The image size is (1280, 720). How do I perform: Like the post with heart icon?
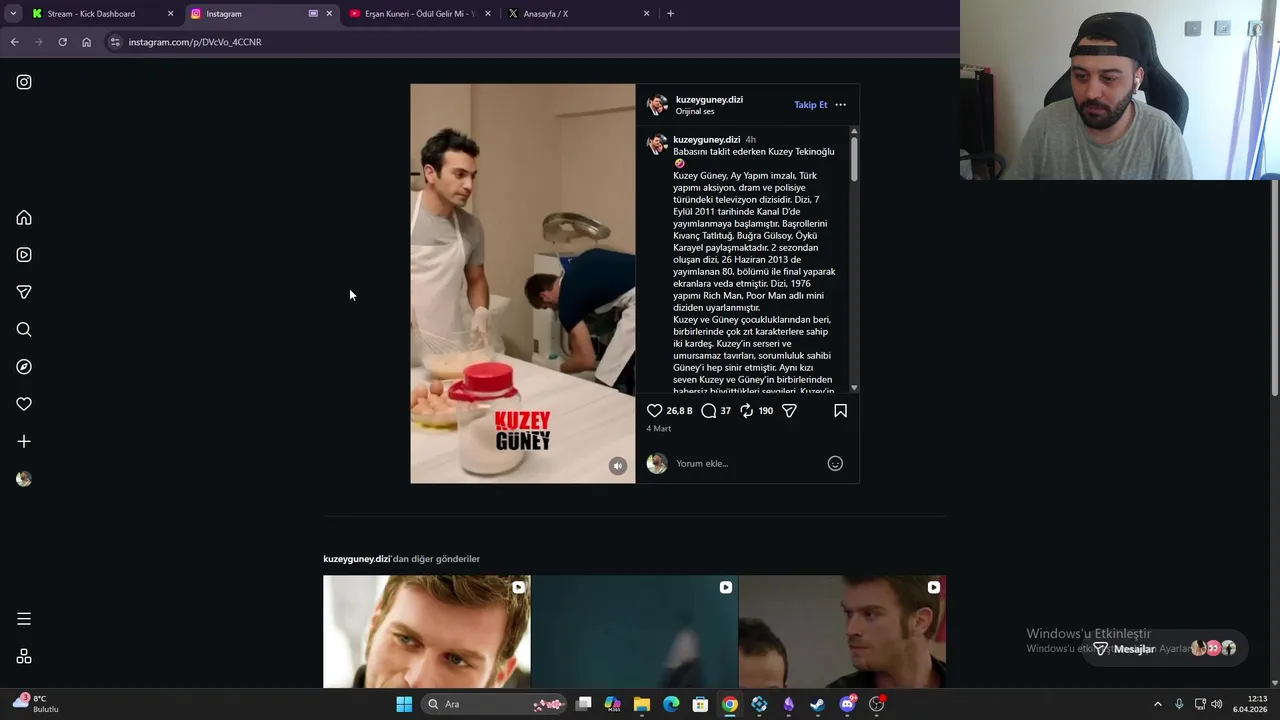pos(654,411)
